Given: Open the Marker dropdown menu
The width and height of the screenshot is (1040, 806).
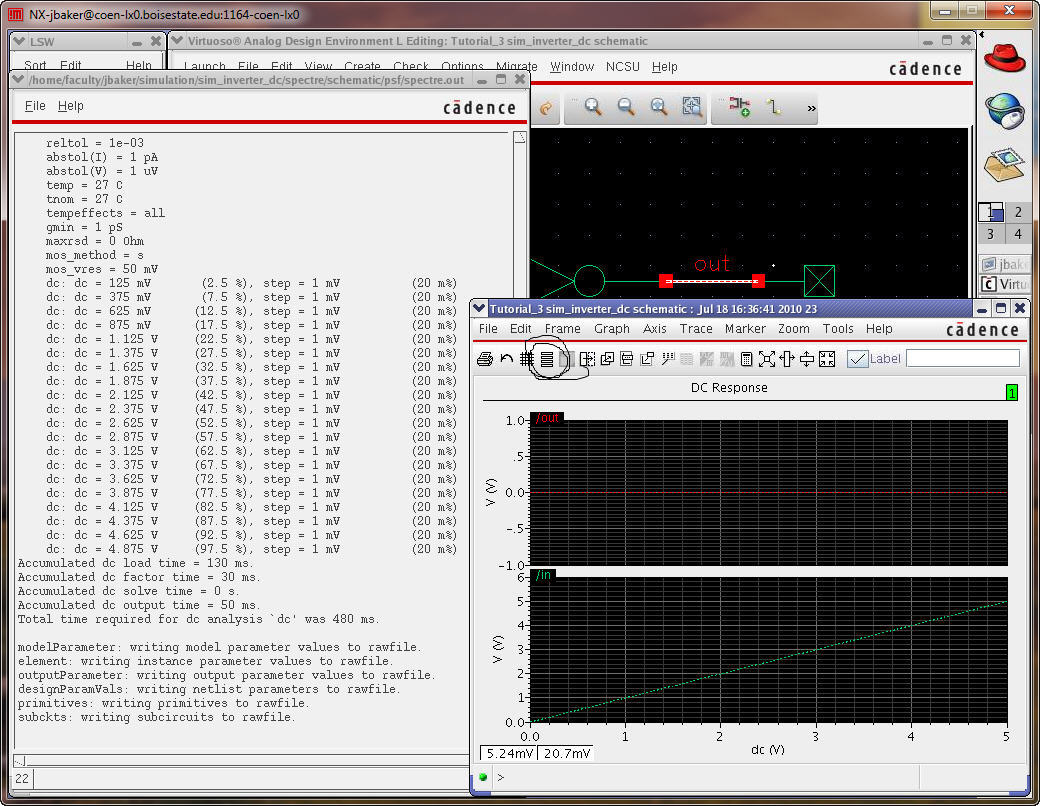Looking at the screenshot, I should pos(744,329).
